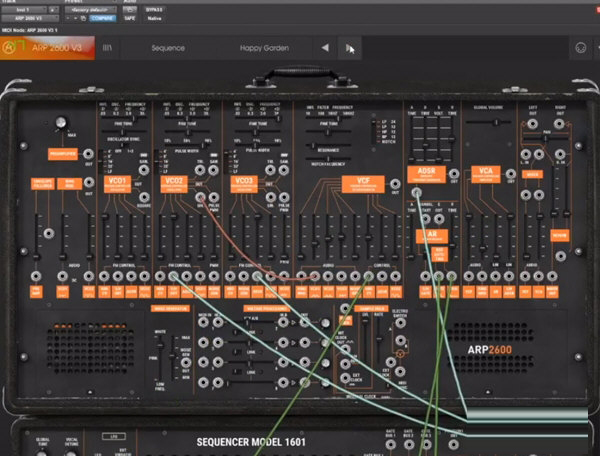Image resolution: width=600 pixels, height=456 pixels.
Task: Load the next preset with right arrow
Action: (349, 48)
